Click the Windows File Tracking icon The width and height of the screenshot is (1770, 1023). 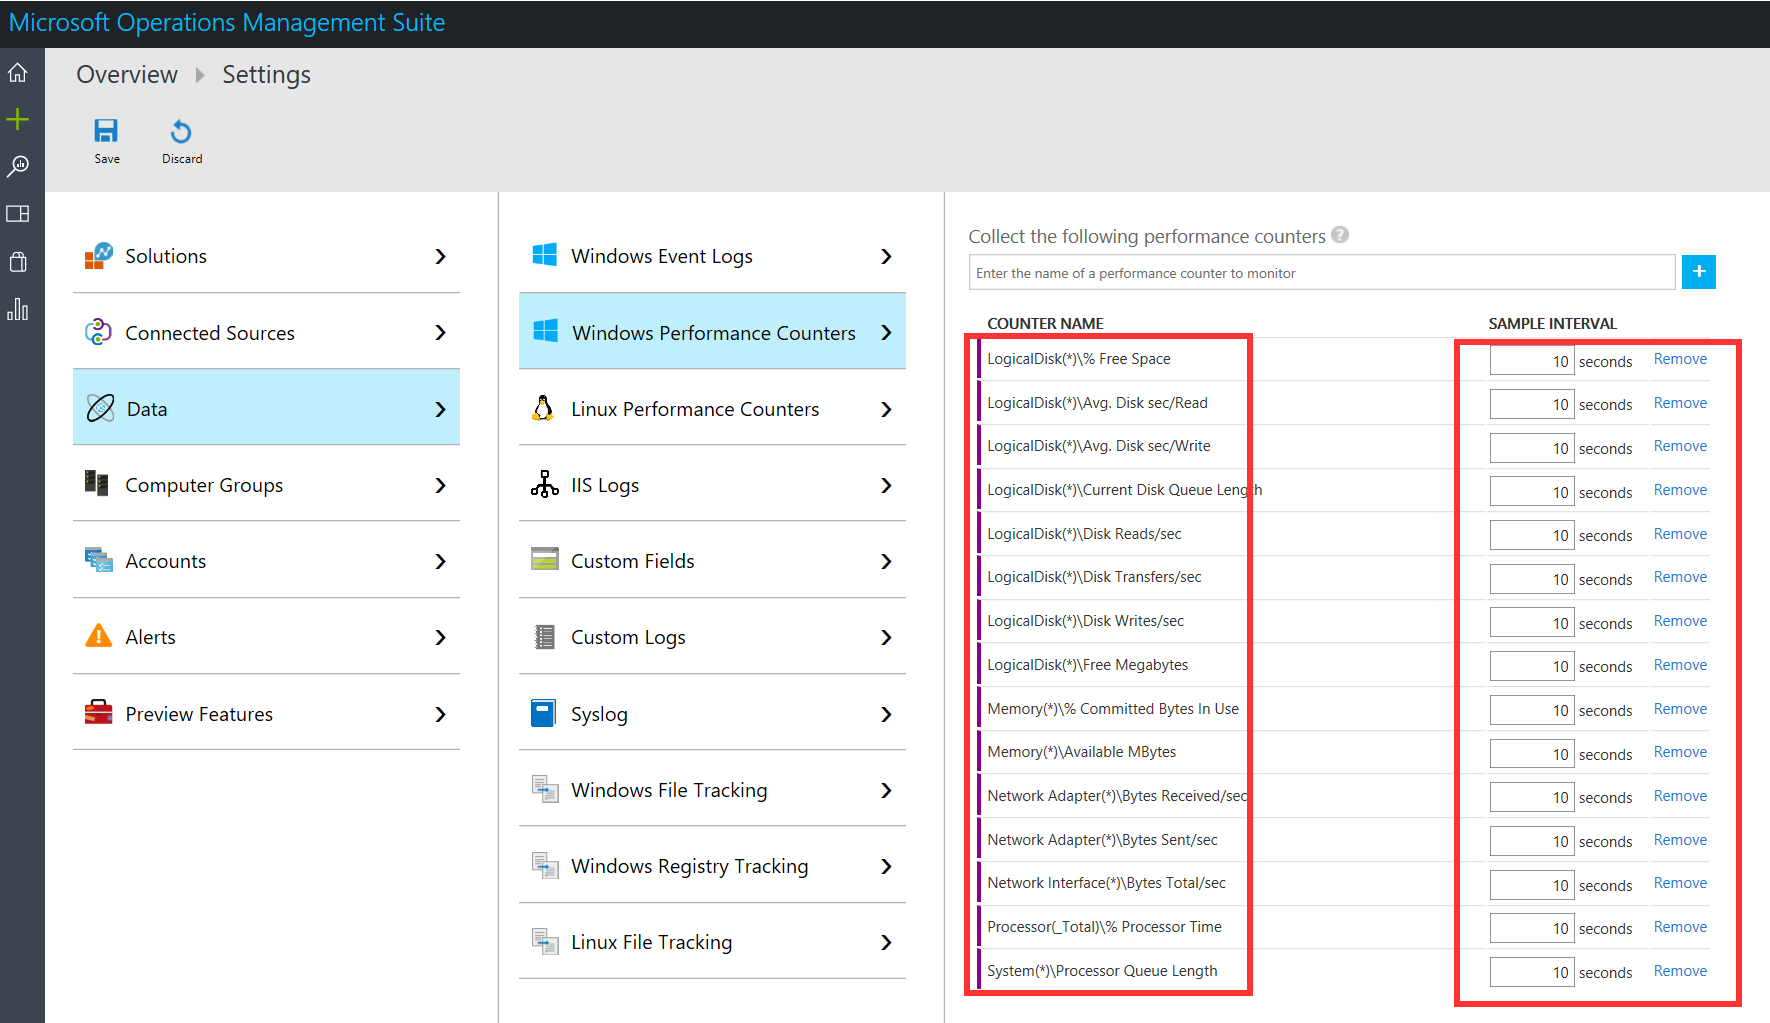pyautogui.click(x=544, y=789)
